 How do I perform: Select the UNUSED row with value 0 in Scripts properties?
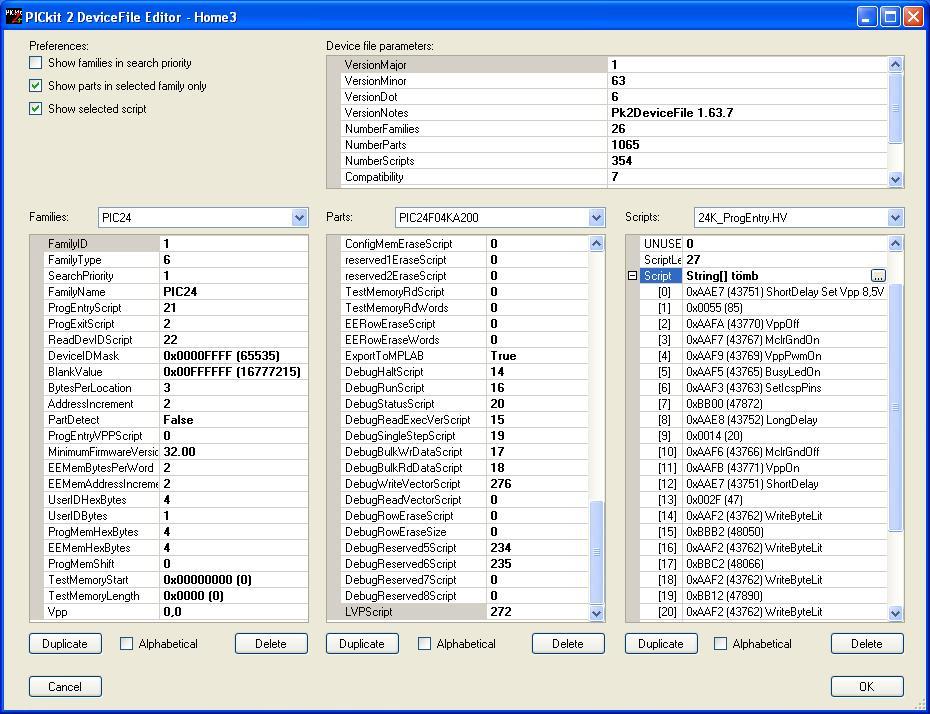pos(763,244)
